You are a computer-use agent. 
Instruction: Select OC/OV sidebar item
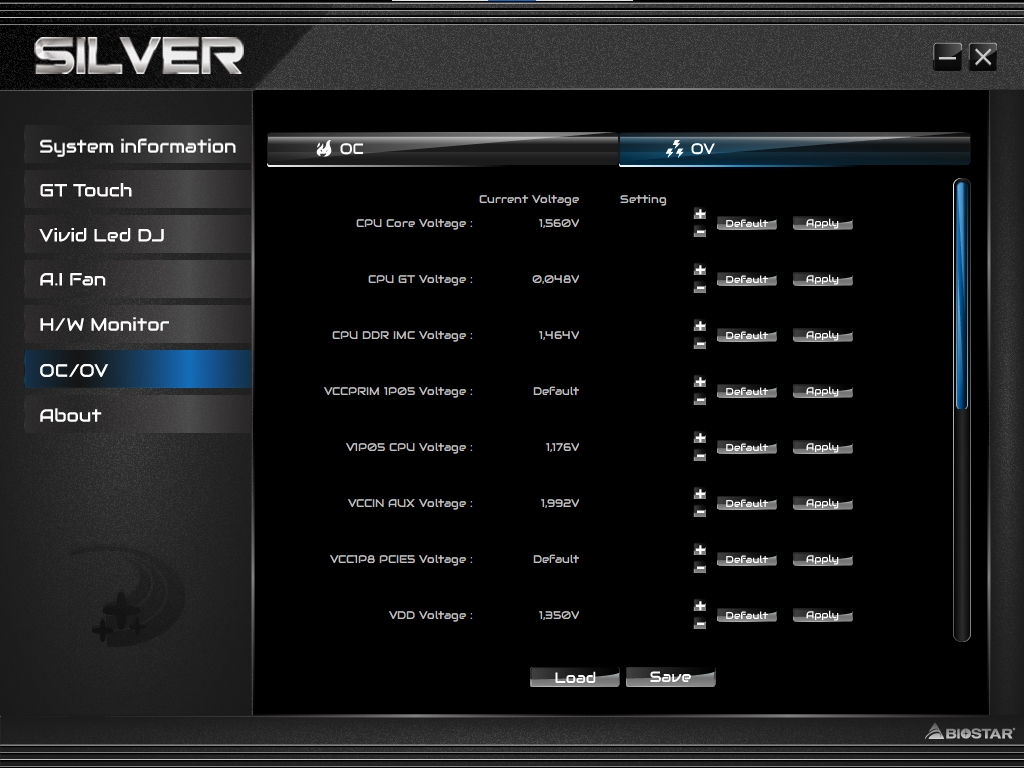point(138,370)
